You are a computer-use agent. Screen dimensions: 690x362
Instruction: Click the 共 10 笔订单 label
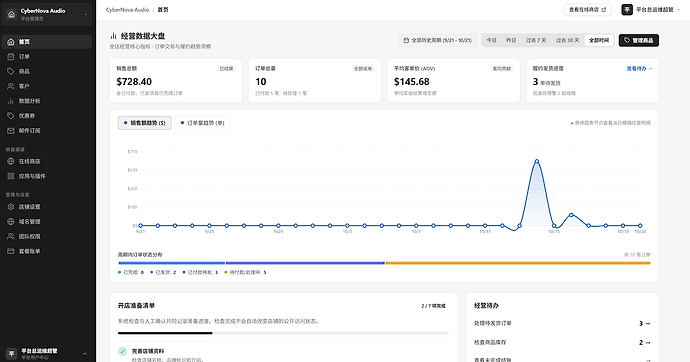637,255
